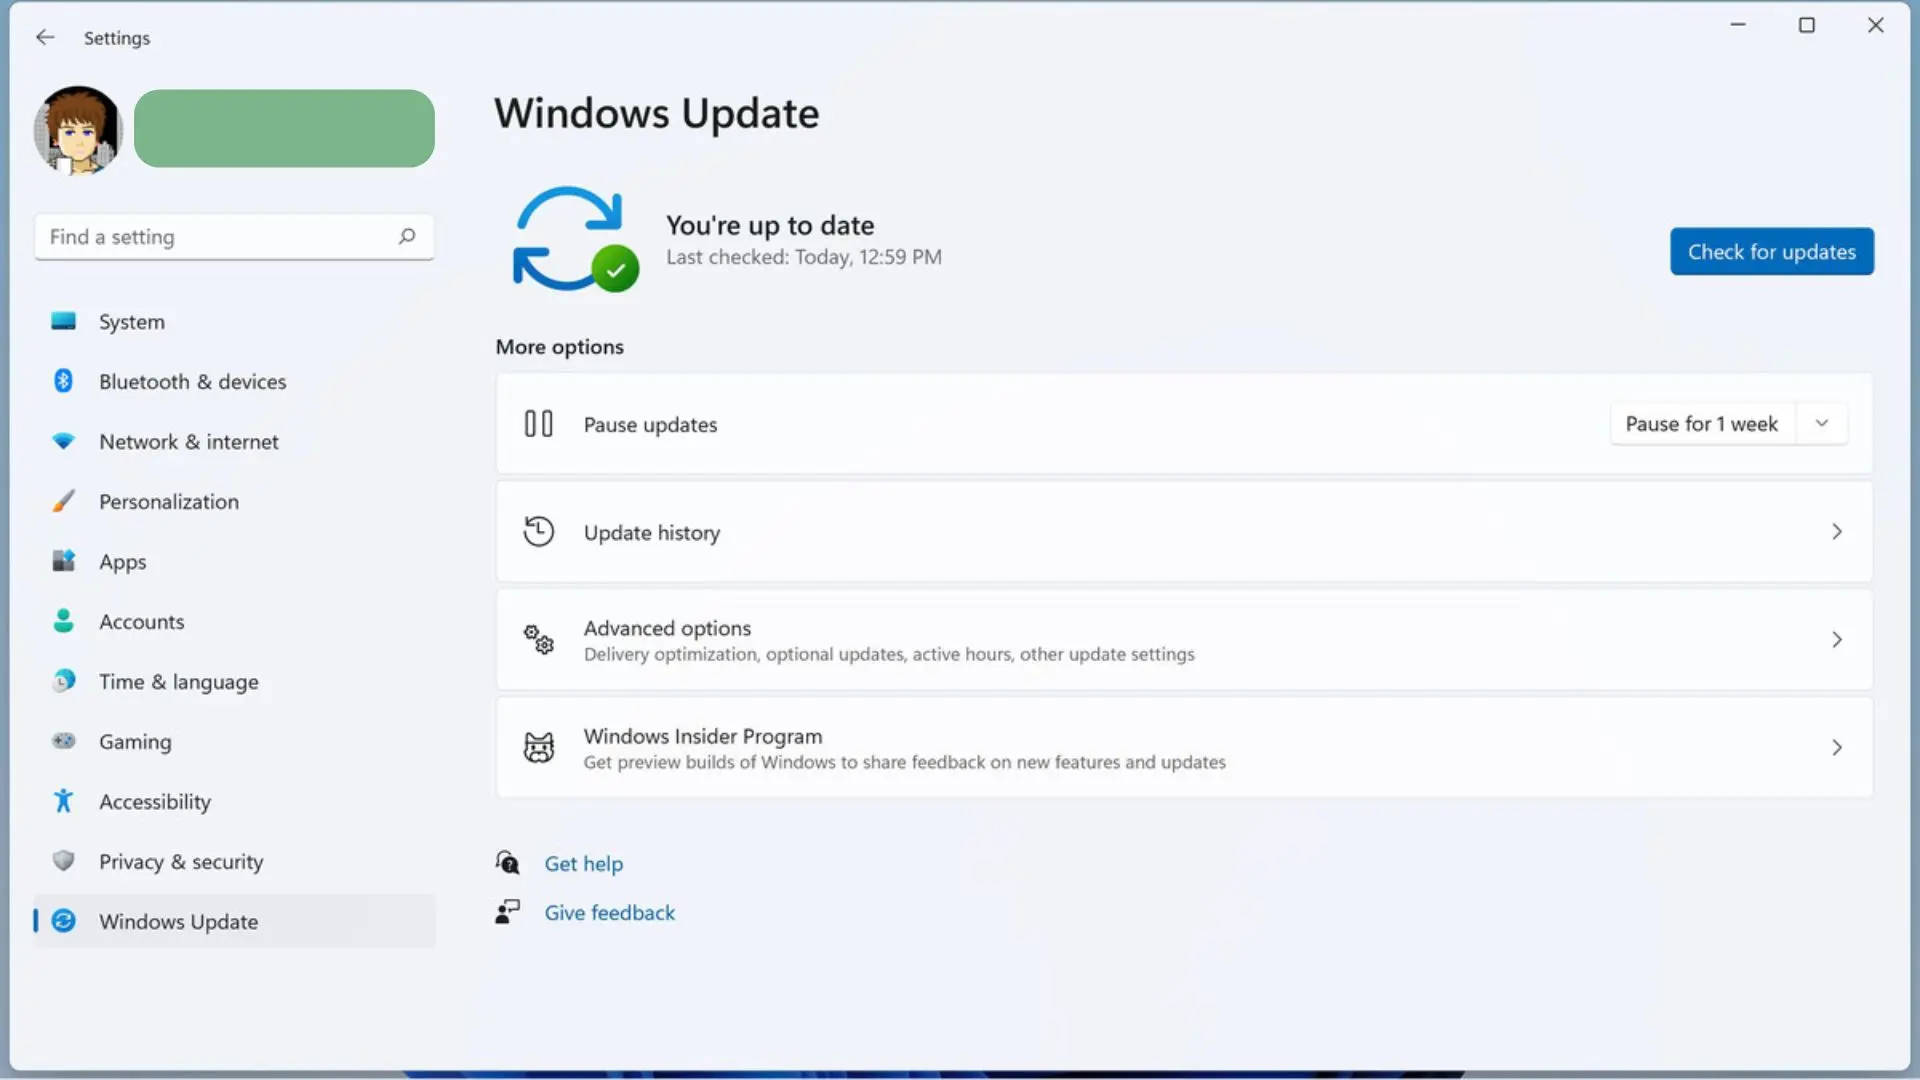Screen dimensions: 1920x1080
Task: Open Time & language settings
Action: [x=178, y=682]
